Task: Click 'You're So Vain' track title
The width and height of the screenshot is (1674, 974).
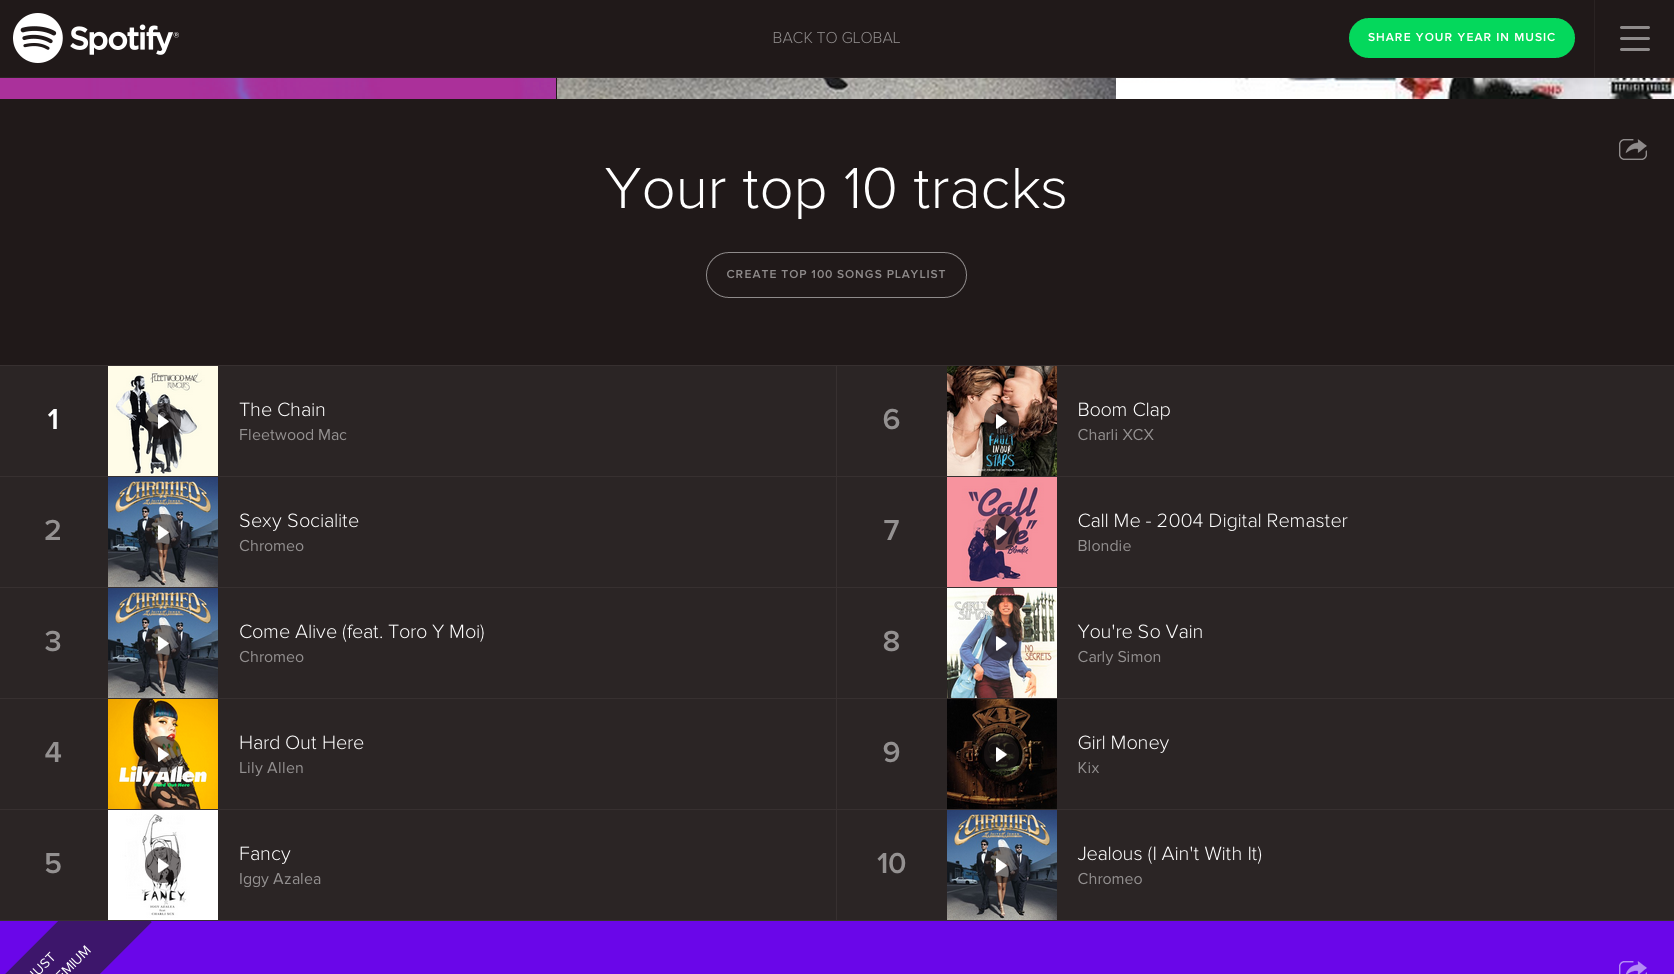Action: click(1140, 632)
